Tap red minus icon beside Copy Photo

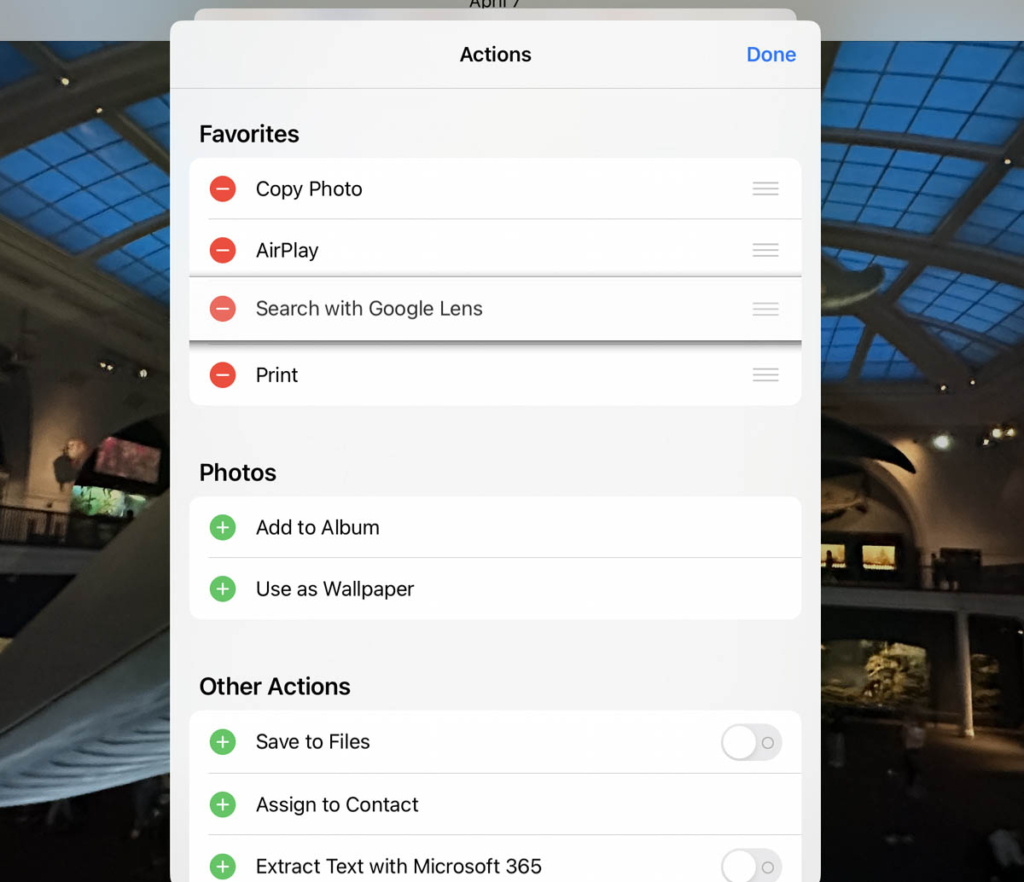[x=223, y=189]
